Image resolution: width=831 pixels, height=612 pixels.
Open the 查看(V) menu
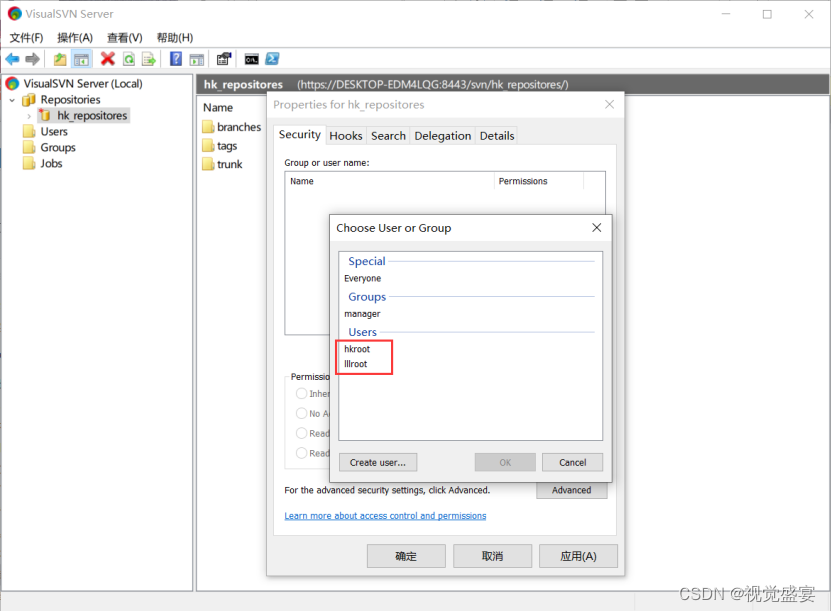pyautogui.click(x=125, y=38)
